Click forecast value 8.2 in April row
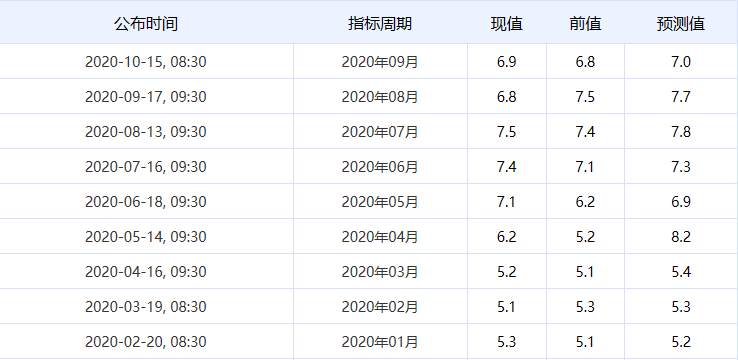 [681, 237]
